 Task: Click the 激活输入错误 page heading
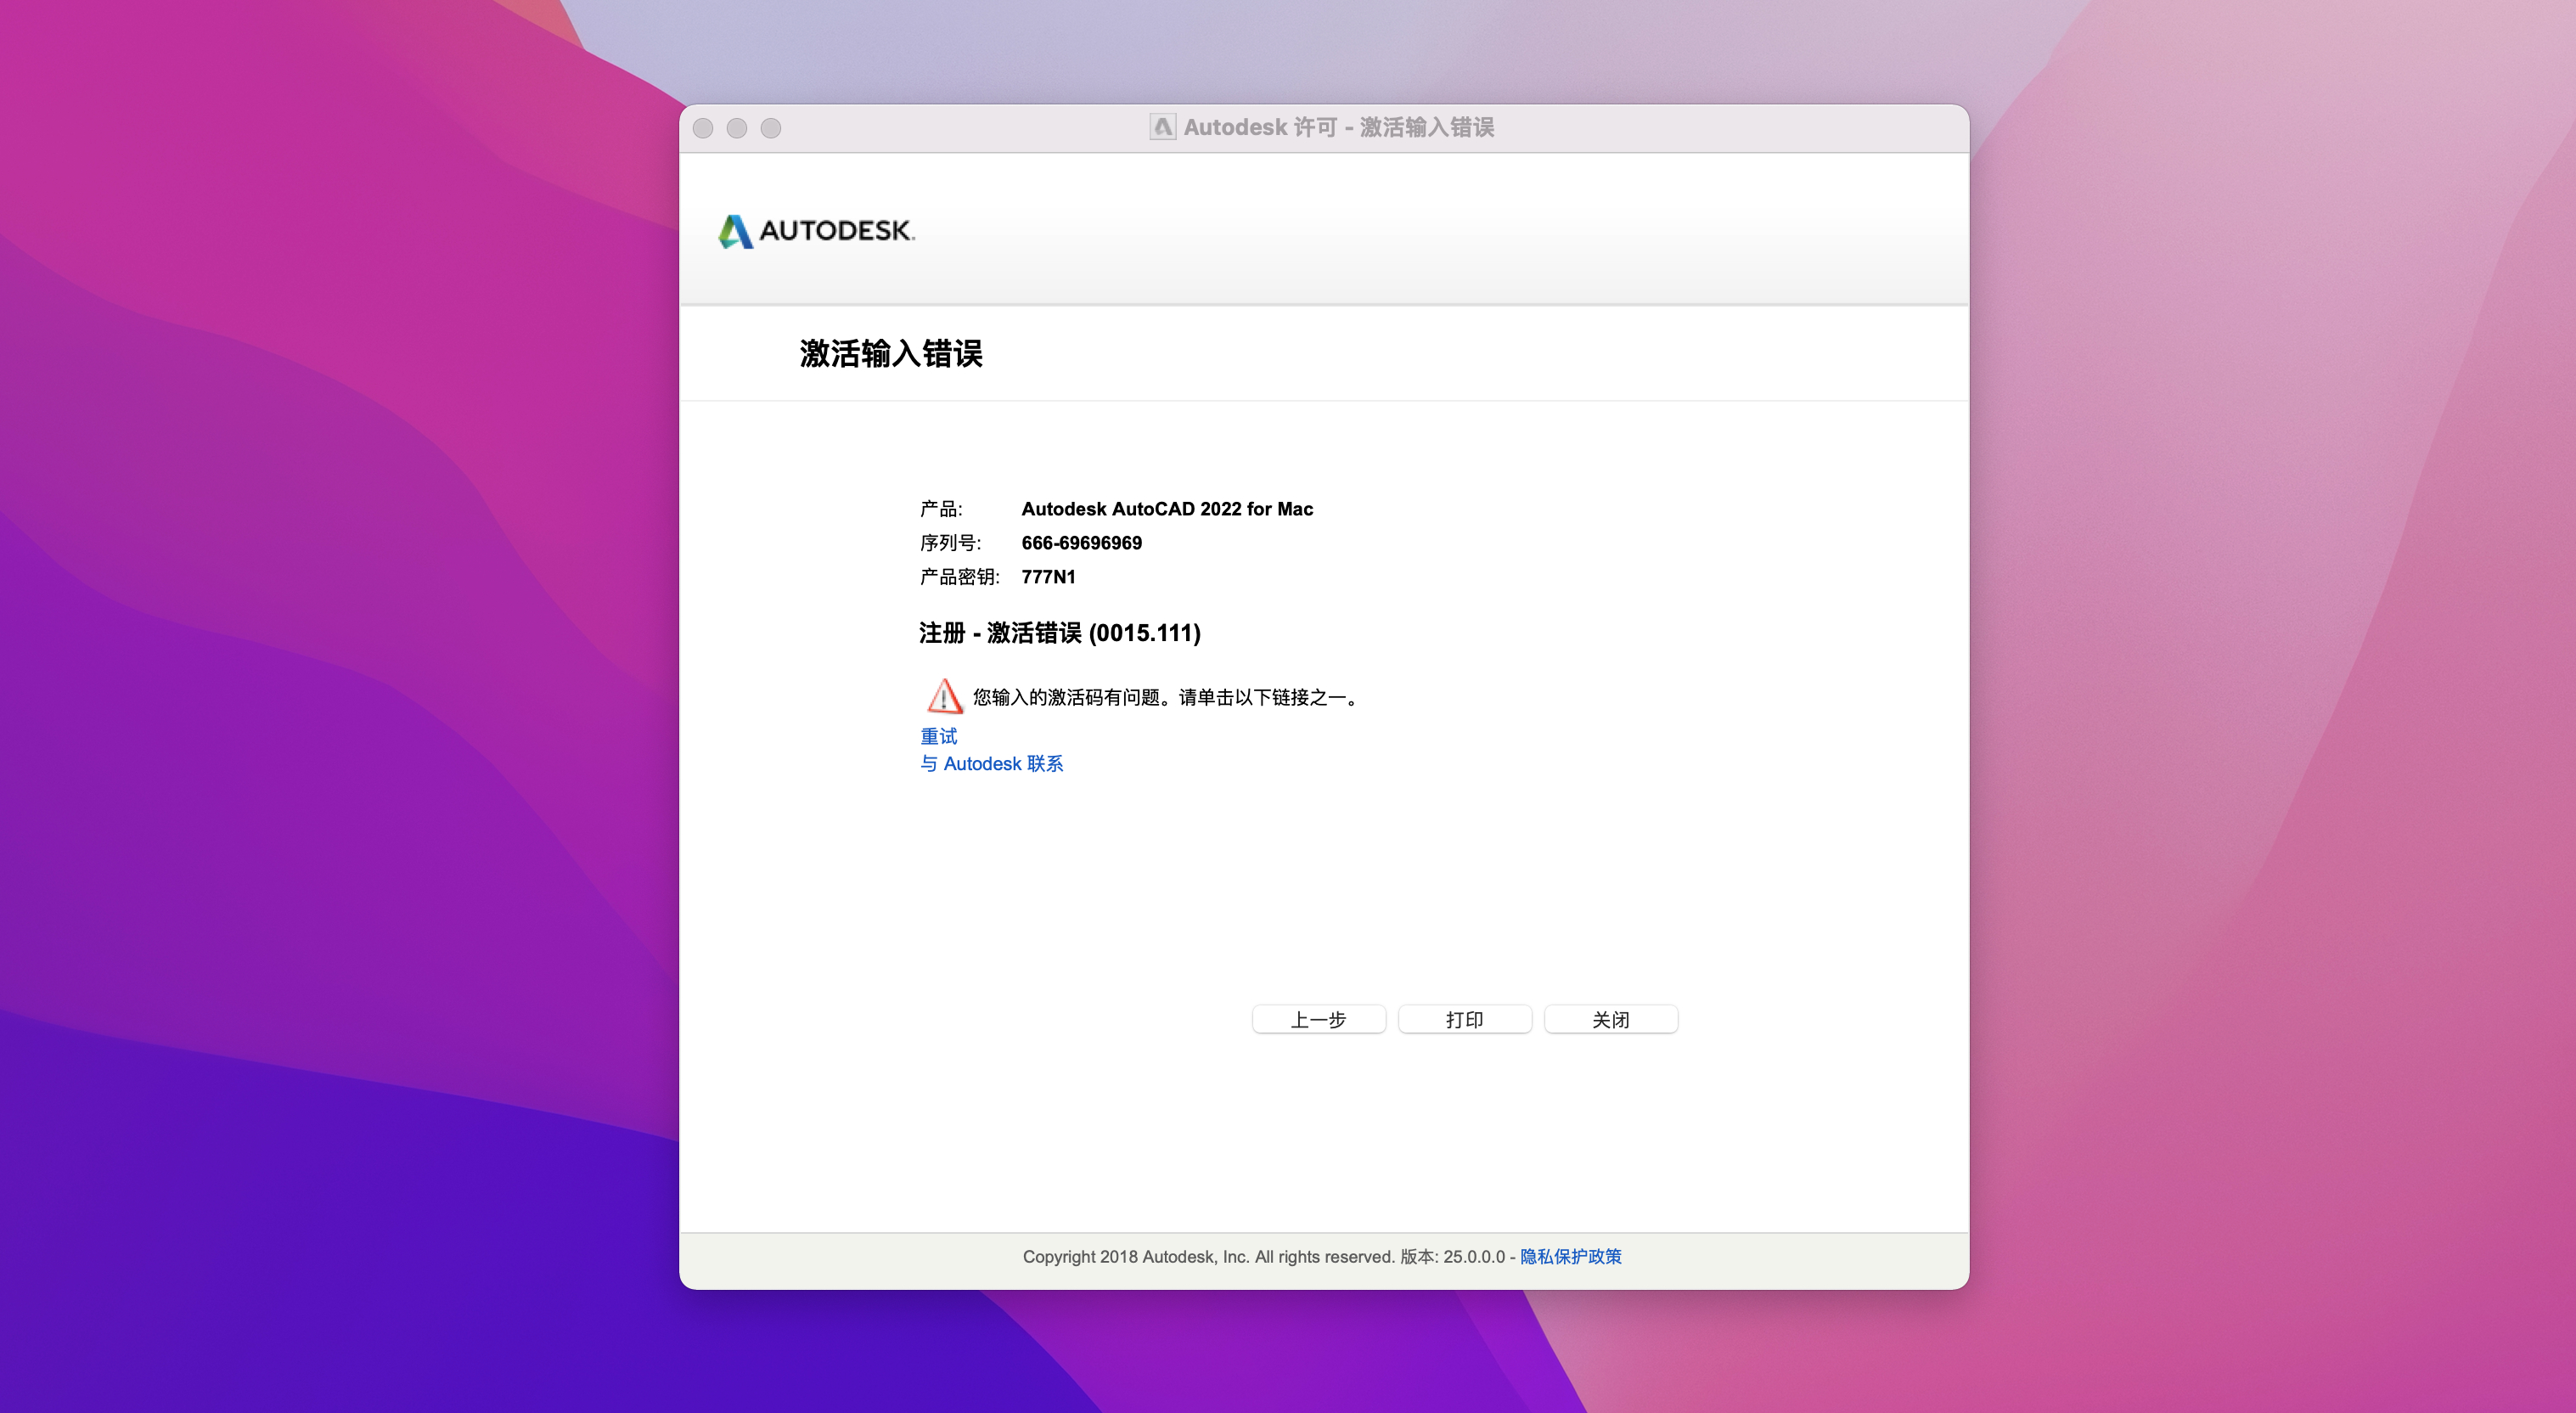[890, 354]
